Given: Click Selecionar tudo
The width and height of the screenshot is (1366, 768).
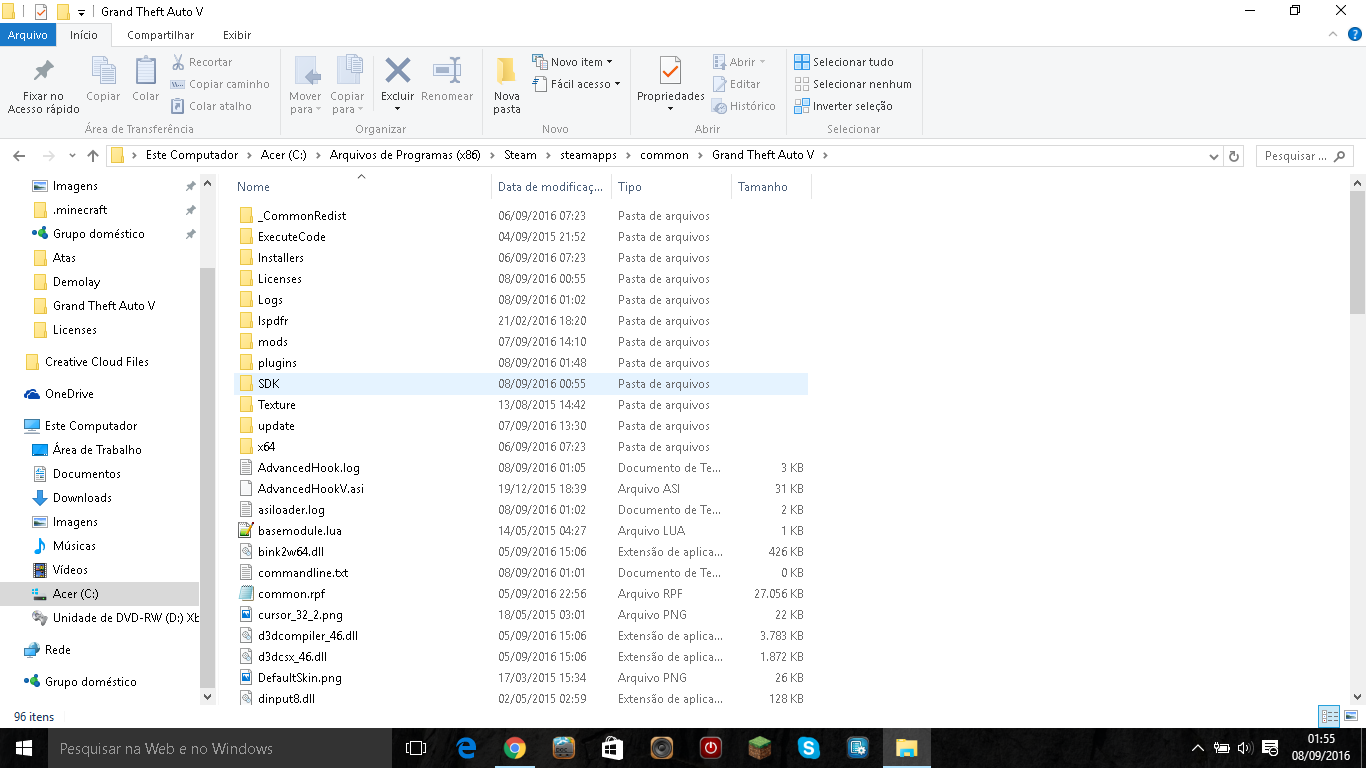Looking at the screenshot, I should point(844,62).
